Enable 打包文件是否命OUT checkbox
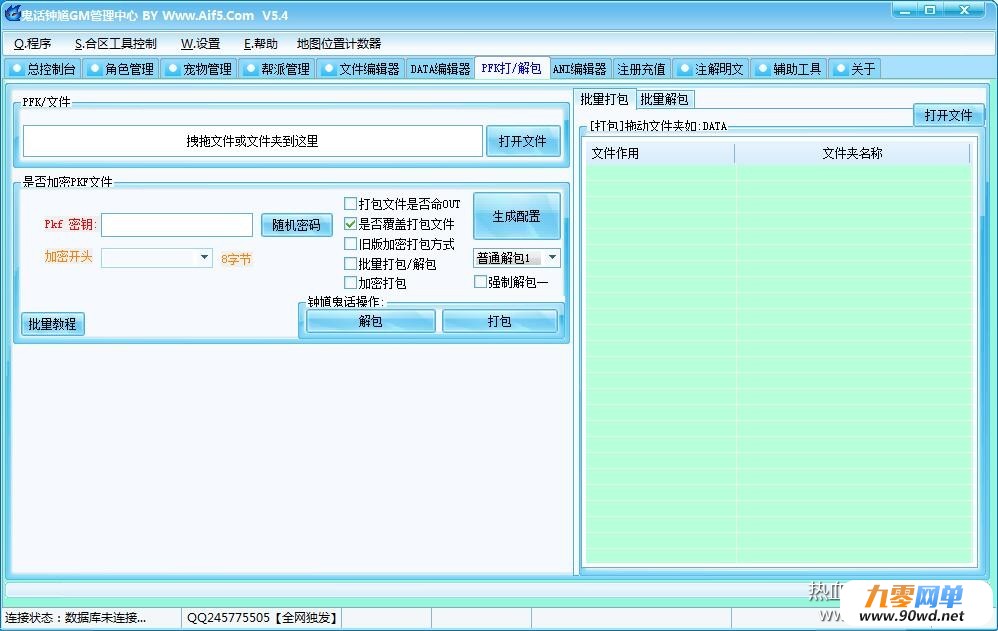Image resolution: width=998 pixels, height=631 pixels. click(350, 204)
